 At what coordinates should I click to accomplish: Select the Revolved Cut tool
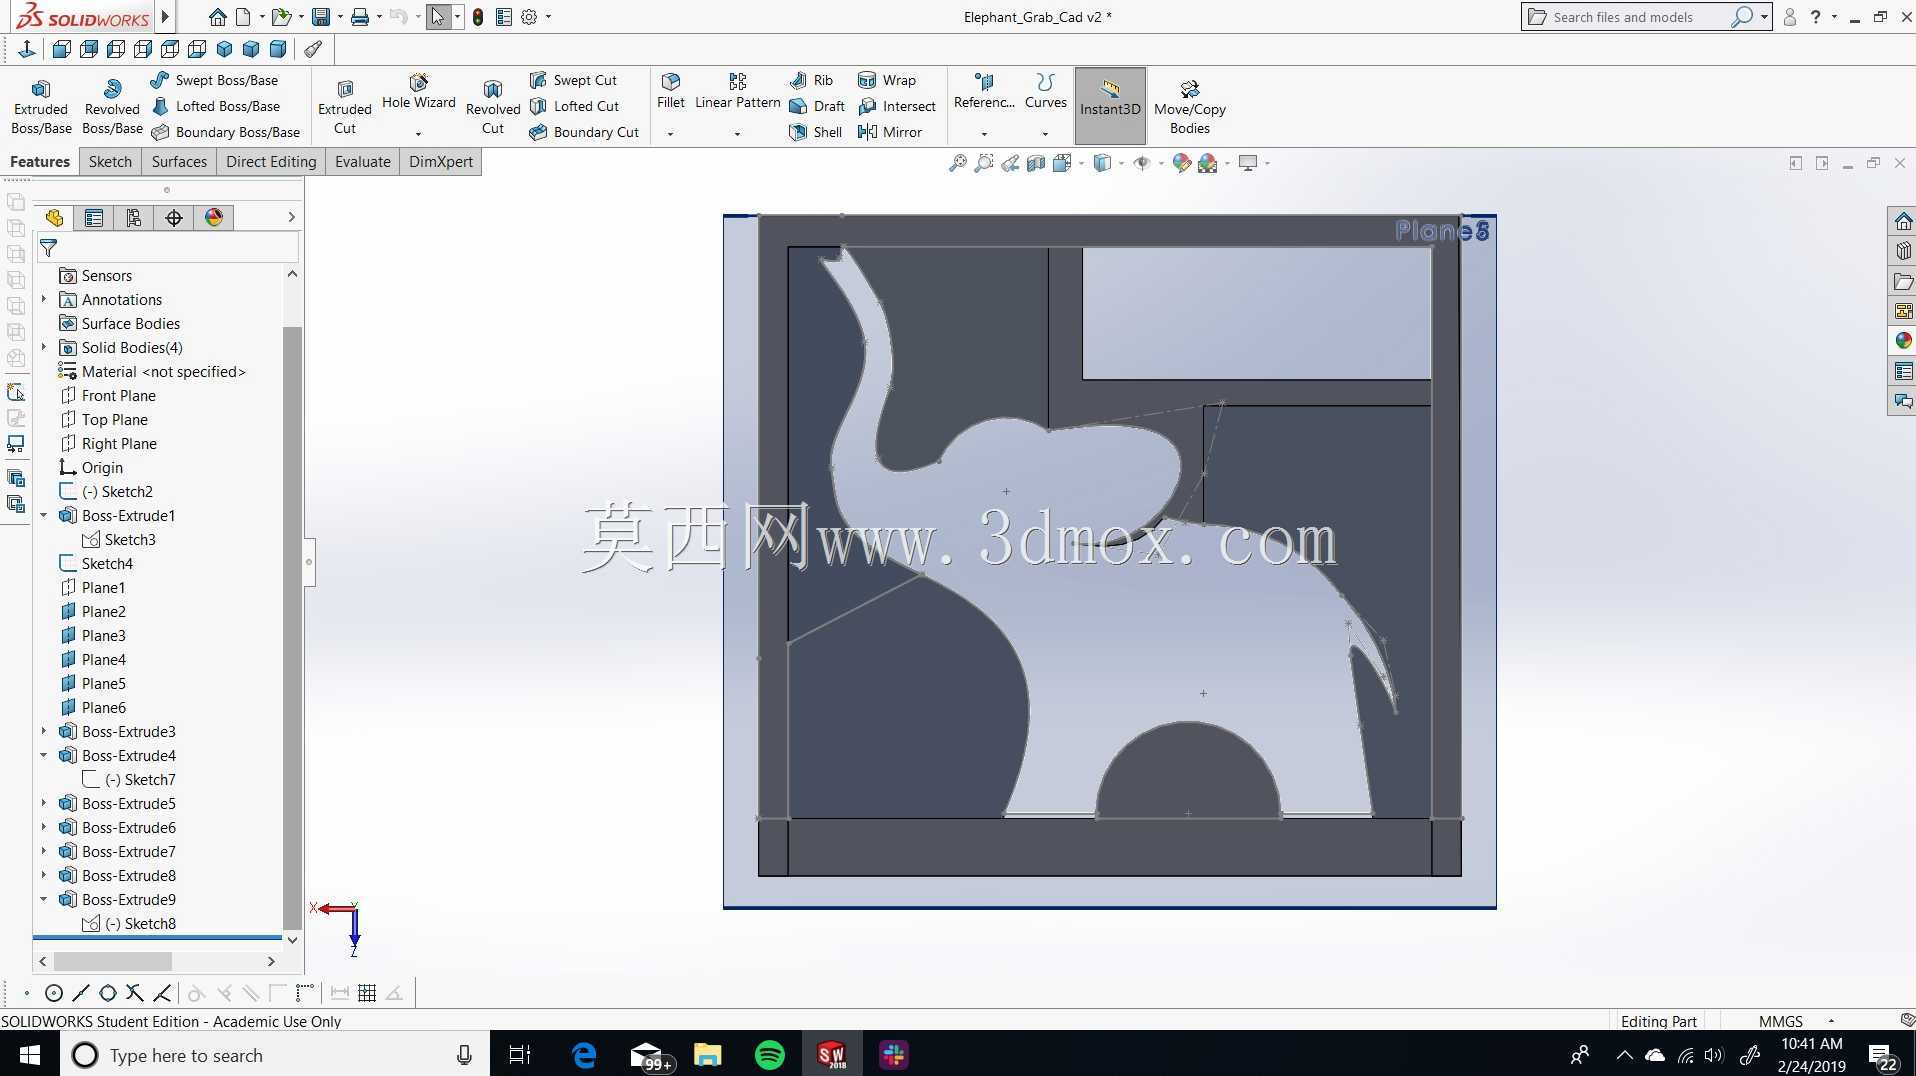click(x=493, y=106)
